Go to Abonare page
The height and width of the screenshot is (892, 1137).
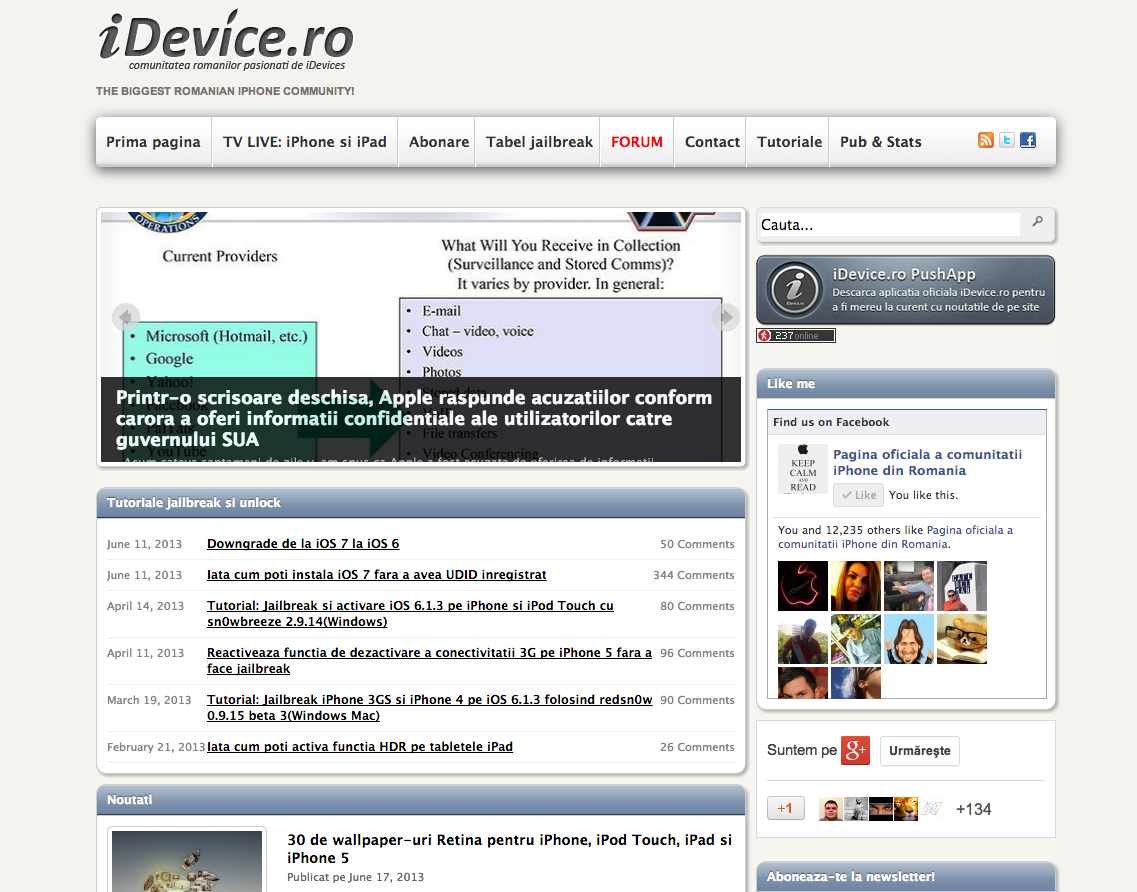click(439, 142)
